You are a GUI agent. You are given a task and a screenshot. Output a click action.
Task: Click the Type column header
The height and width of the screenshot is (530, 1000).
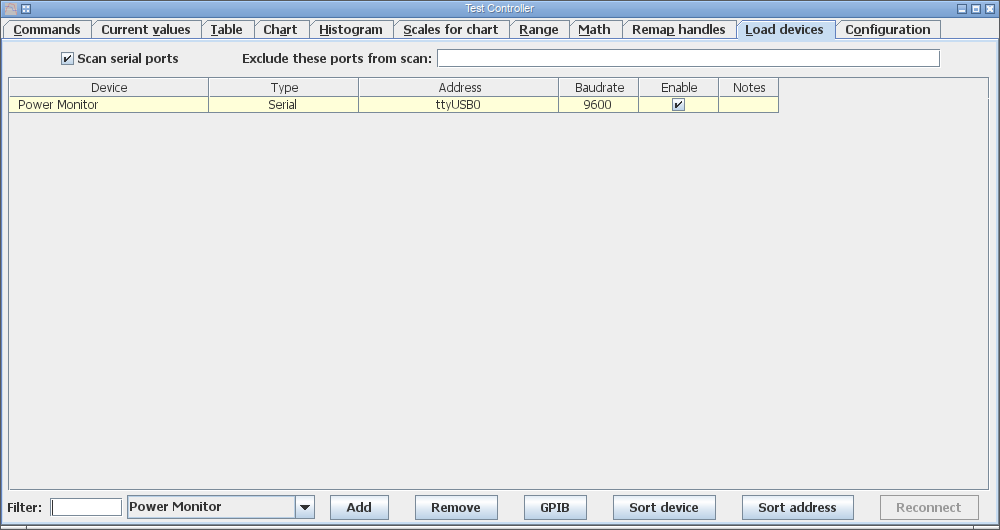284,87
